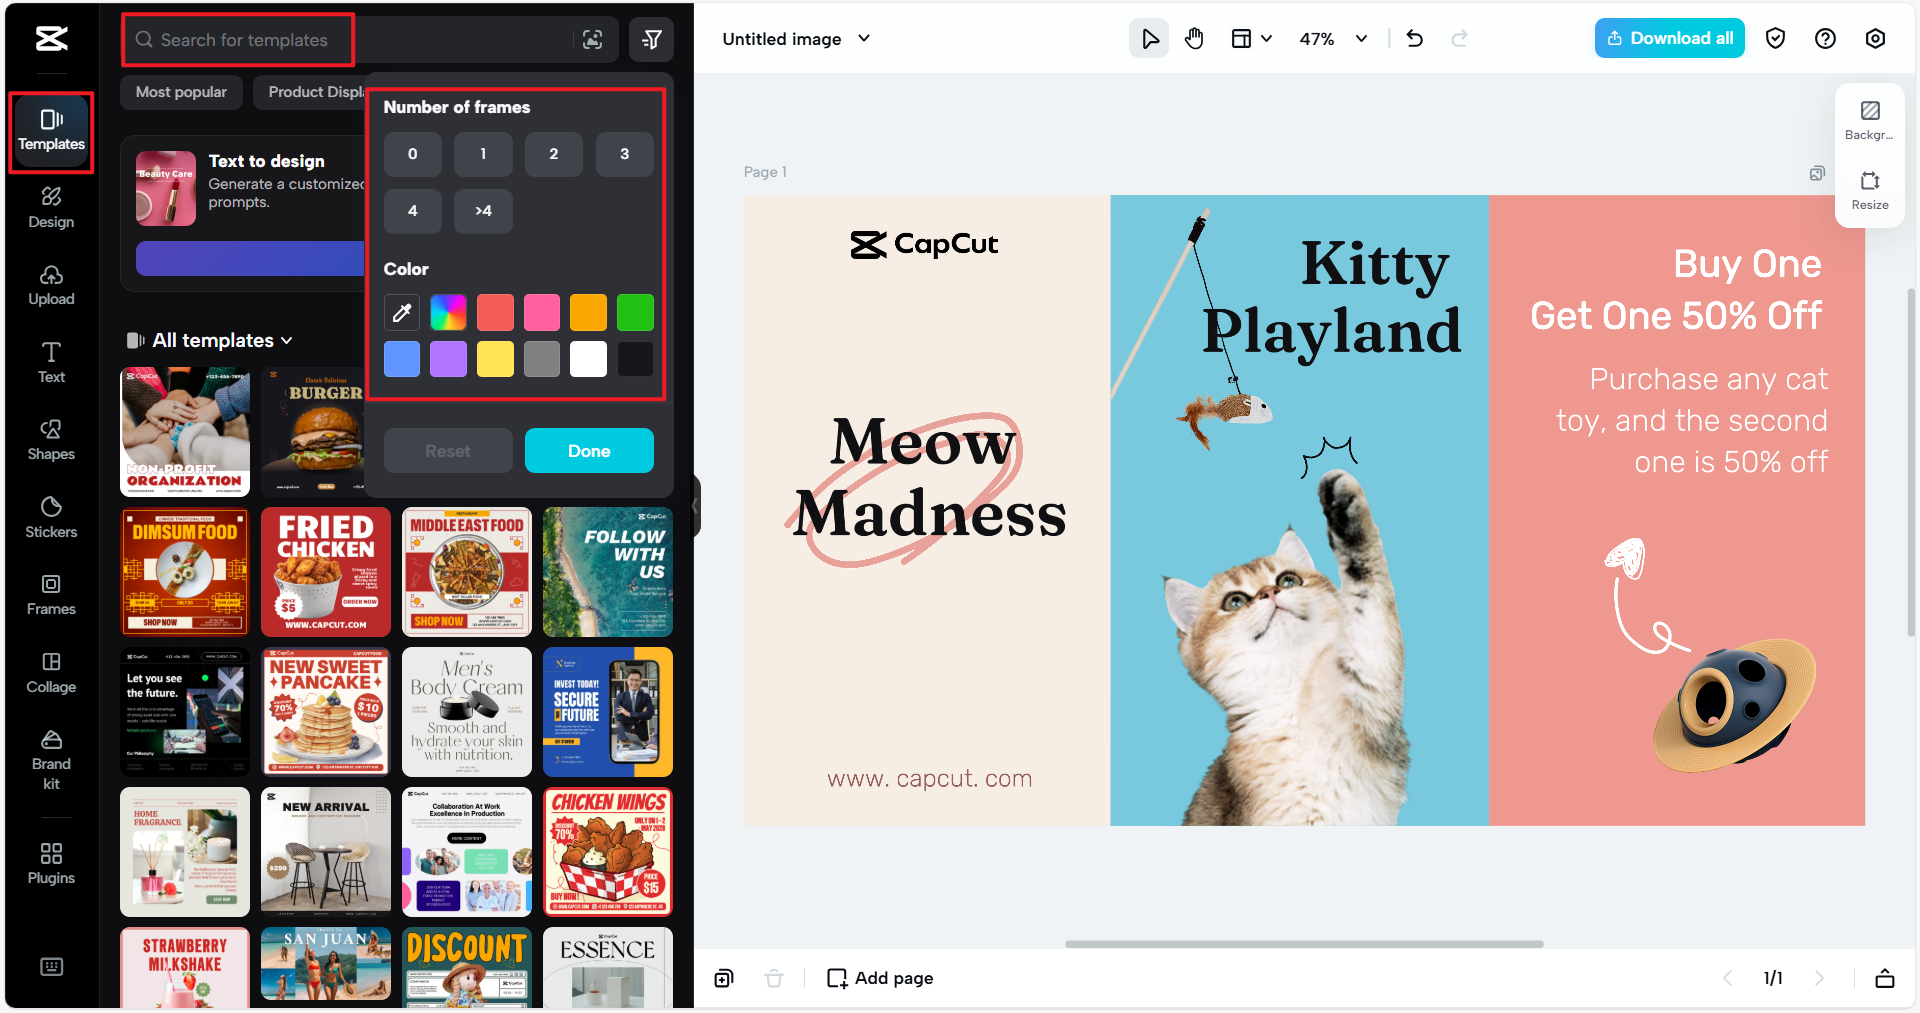Click the Undo arrow
This screenshot has width=1920, height=1013.
point(1414,39)
